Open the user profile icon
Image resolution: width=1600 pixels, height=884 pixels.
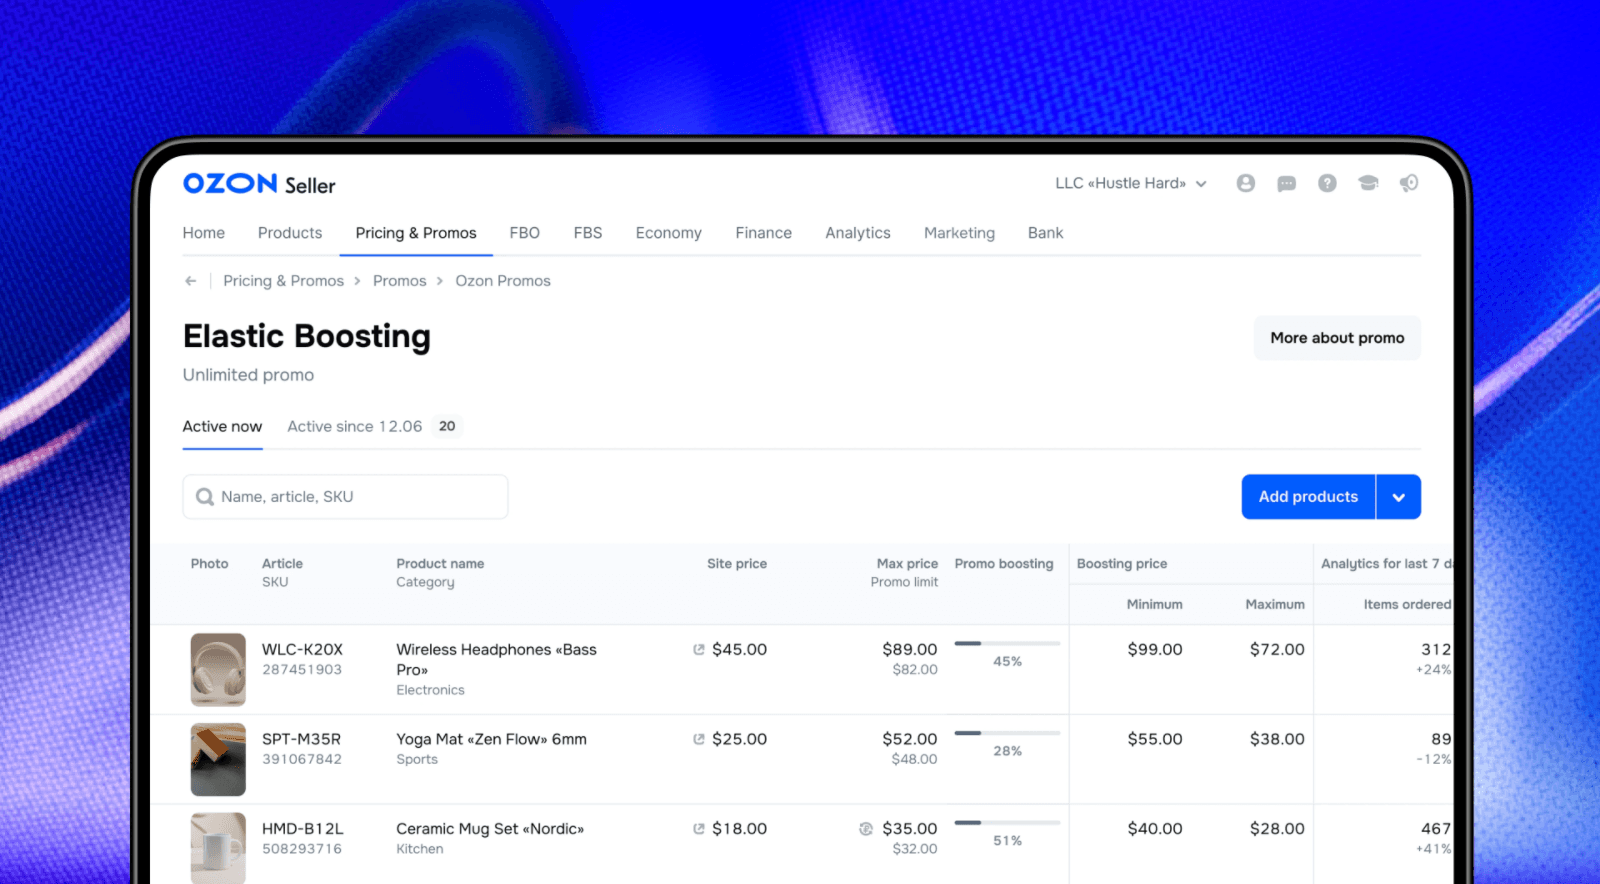[x=1245, y=183]
